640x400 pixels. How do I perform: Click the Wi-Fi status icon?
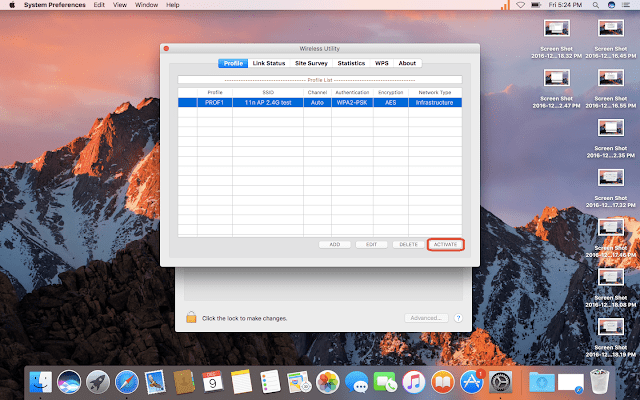pos(520,5)
